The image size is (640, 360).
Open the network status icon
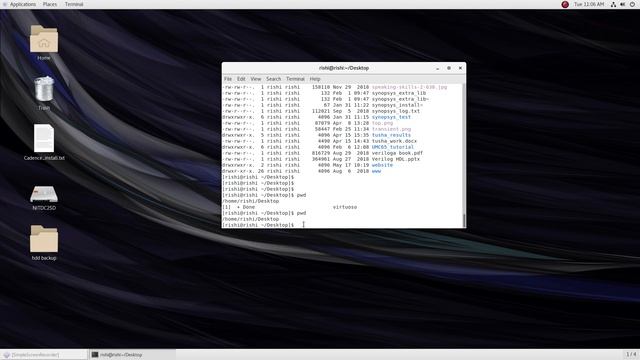(613, 4)
